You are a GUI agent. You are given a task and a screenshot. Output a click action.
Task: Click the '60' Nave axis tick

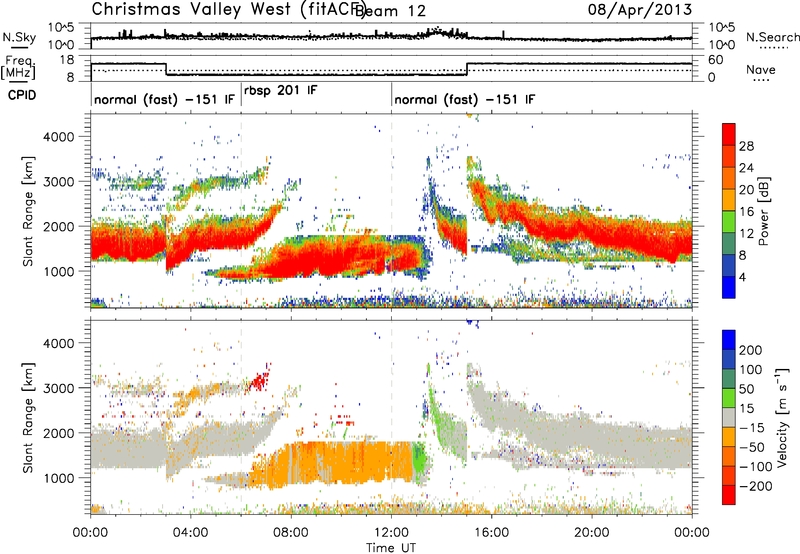point(716,60)
